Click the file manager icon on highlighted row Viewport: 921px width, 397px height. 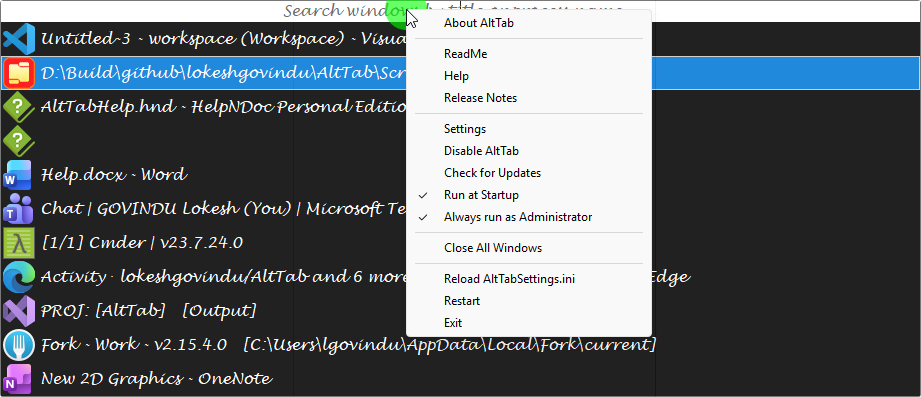click(x=19, y=73)
